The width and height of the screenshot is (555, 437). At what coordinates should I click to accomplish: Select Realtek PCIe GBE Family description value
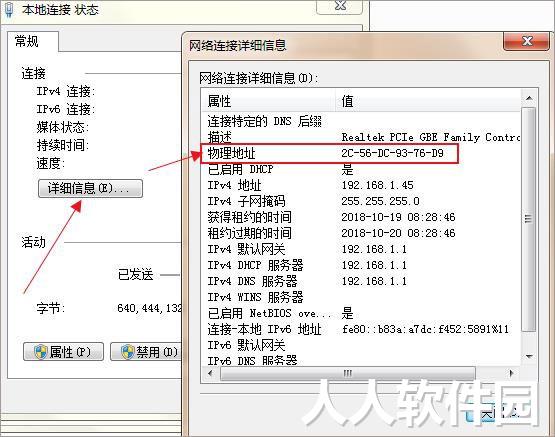click(x=430, y=137)
